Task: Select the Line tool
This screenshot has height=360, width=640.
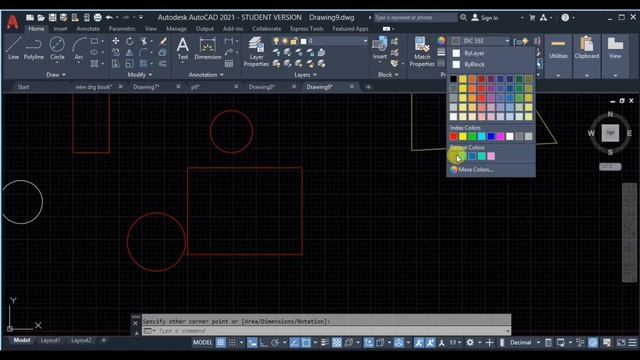Action: click(x=13, y=48)
